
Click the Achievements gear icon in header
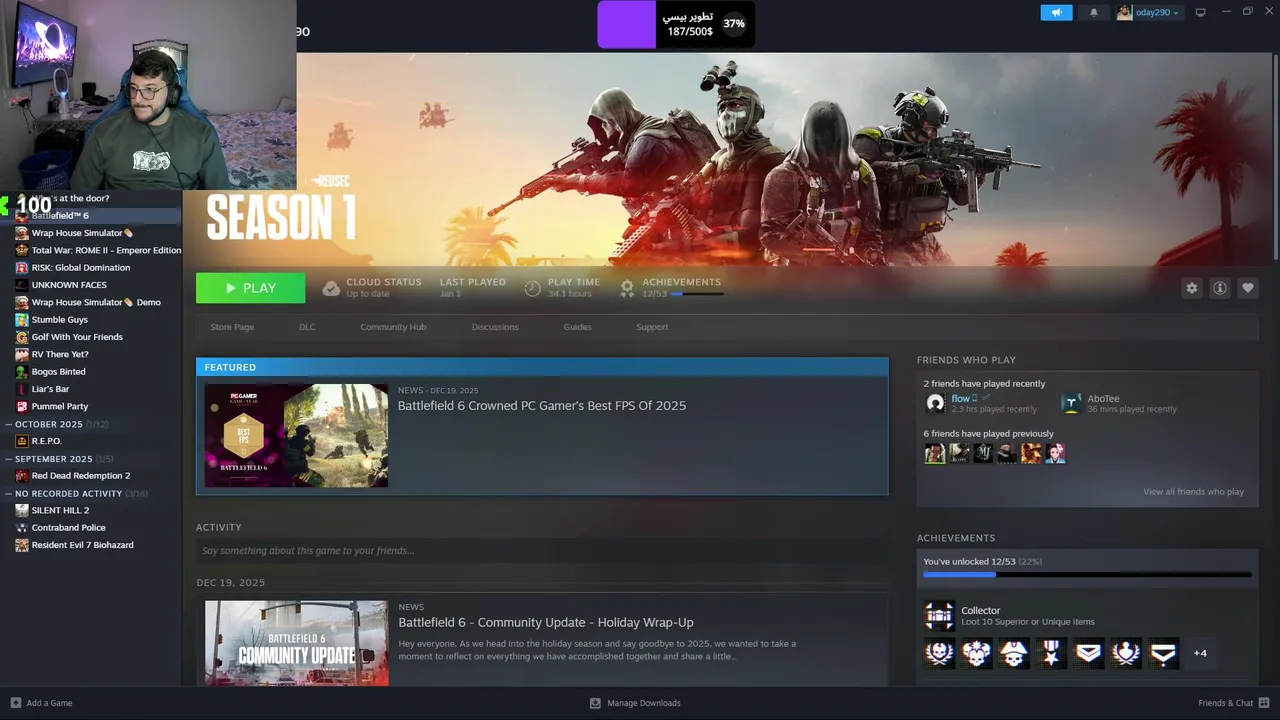pyautogui.click(x=627, y=288)
